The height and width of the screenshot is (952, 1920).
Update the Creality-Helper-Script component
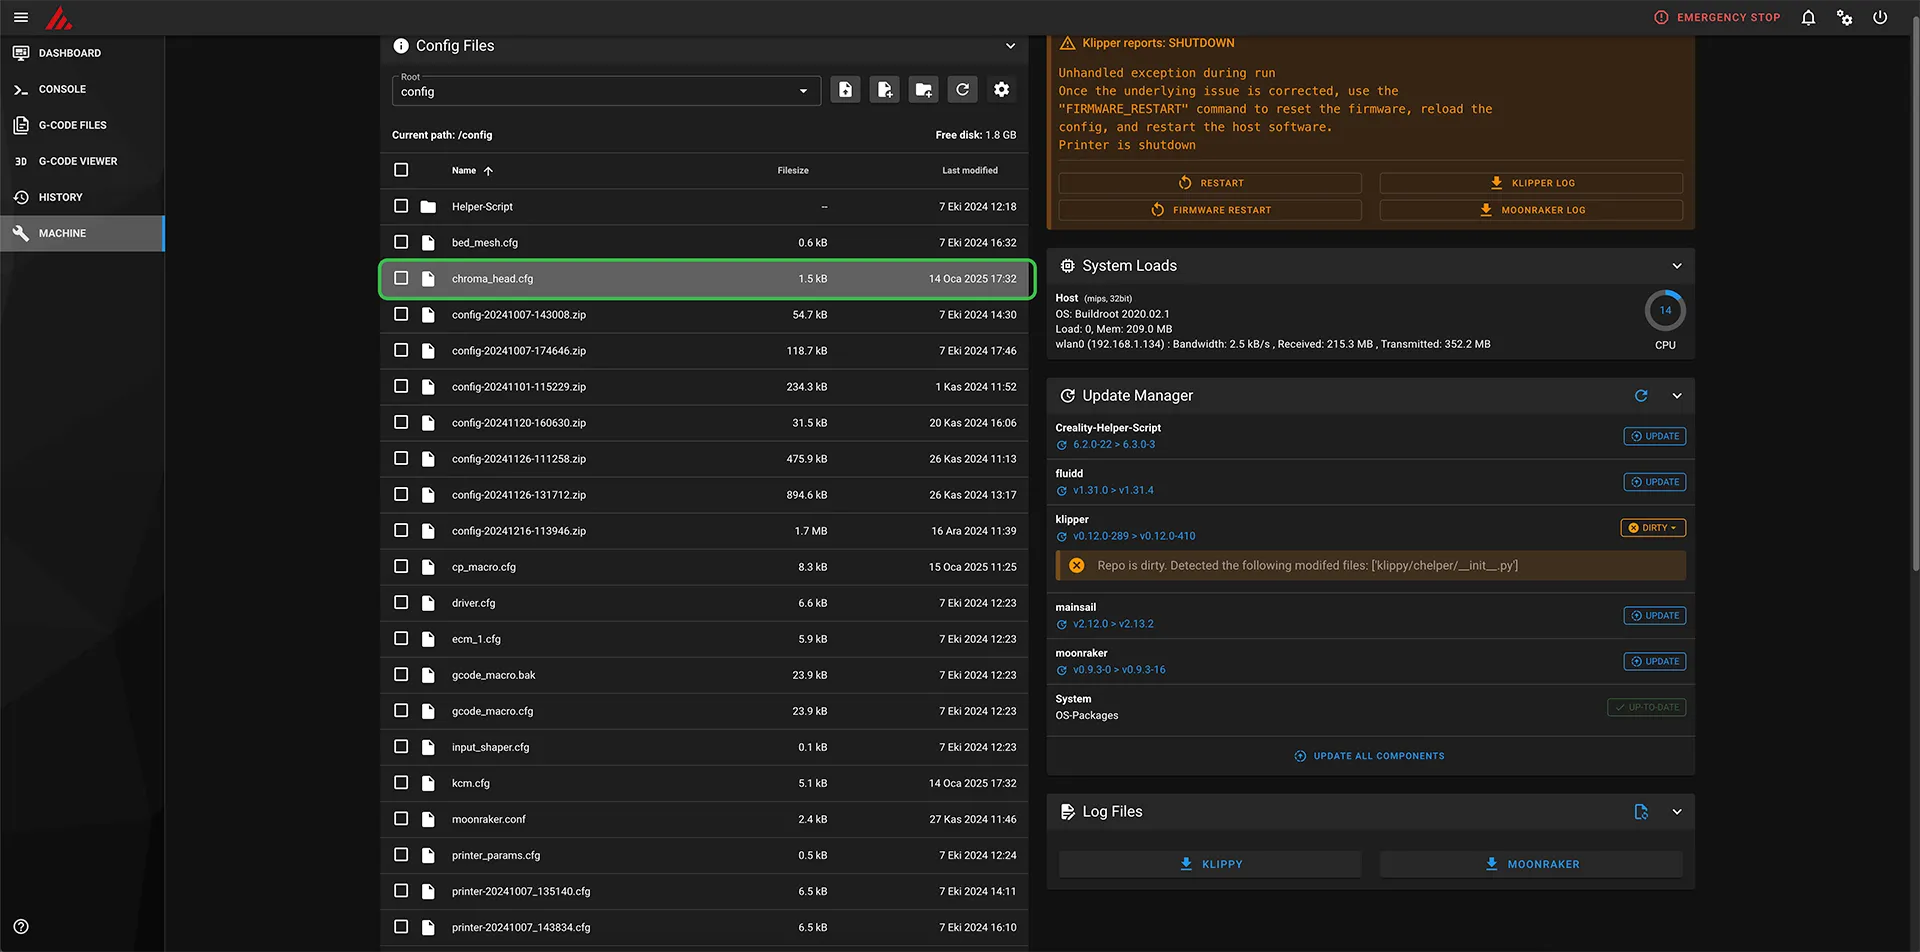point(1654,435)
